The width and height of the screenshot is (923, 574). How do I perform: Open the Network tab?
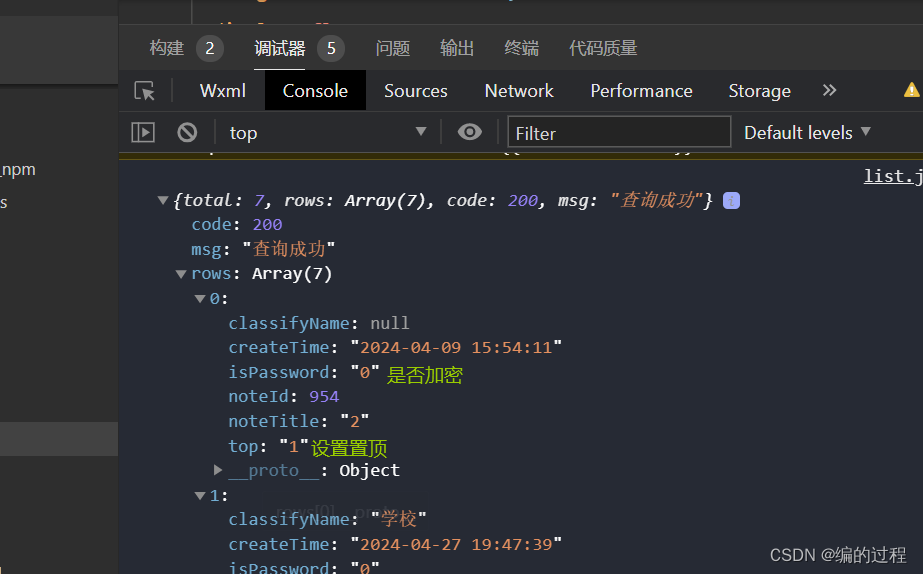519,91
